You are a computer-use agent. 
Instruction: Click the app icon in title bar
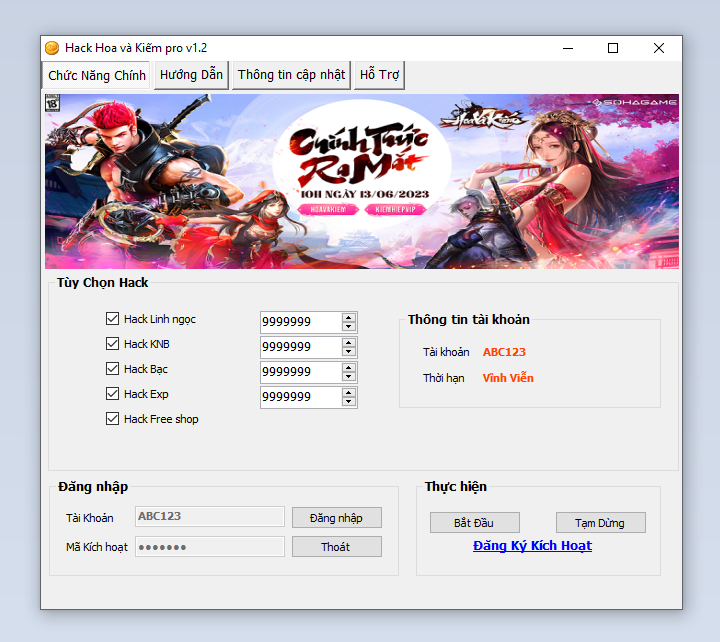52,48
